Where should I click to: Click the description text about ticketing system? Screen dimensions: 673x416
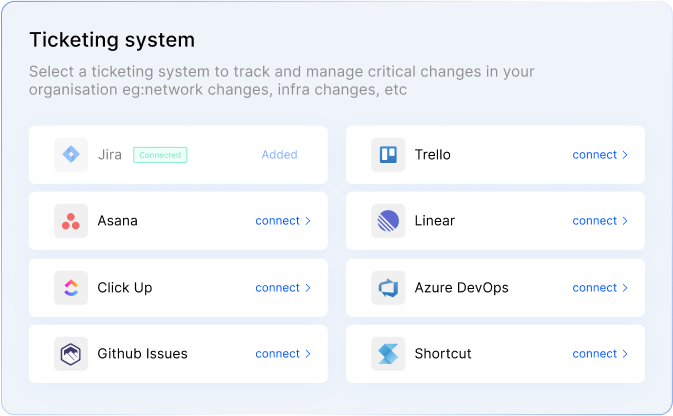pos(282,81)
